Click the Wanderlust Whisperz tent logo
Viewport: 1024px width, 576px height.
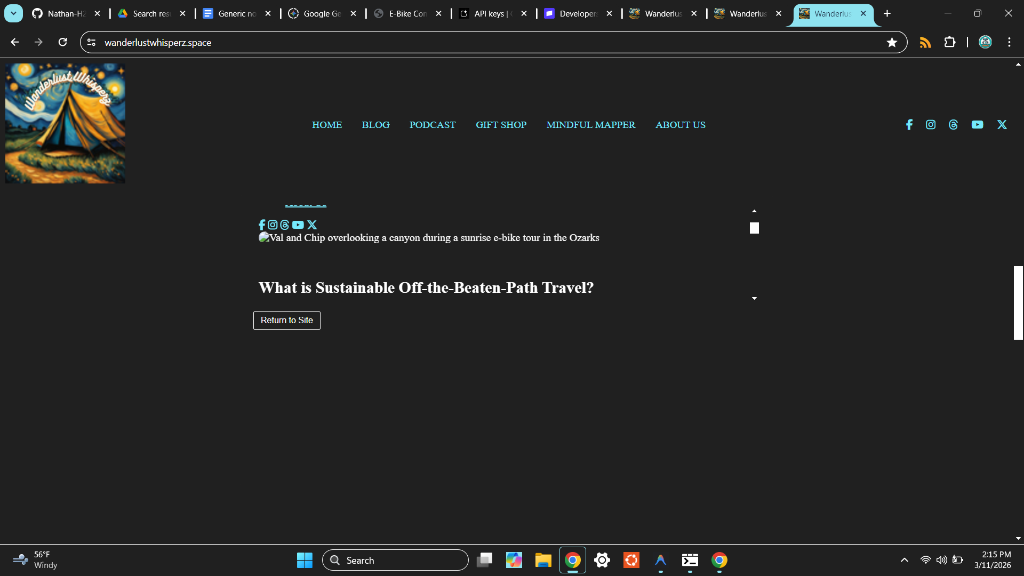tap(65, 123)
